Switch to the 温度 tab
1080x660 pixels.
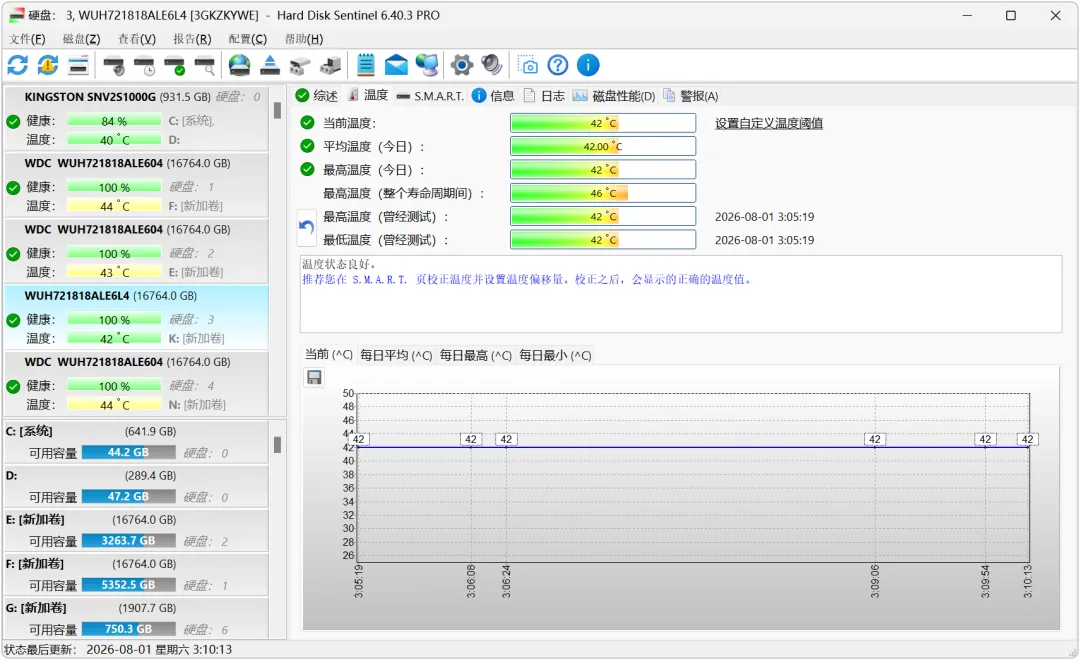click(368, 95)
